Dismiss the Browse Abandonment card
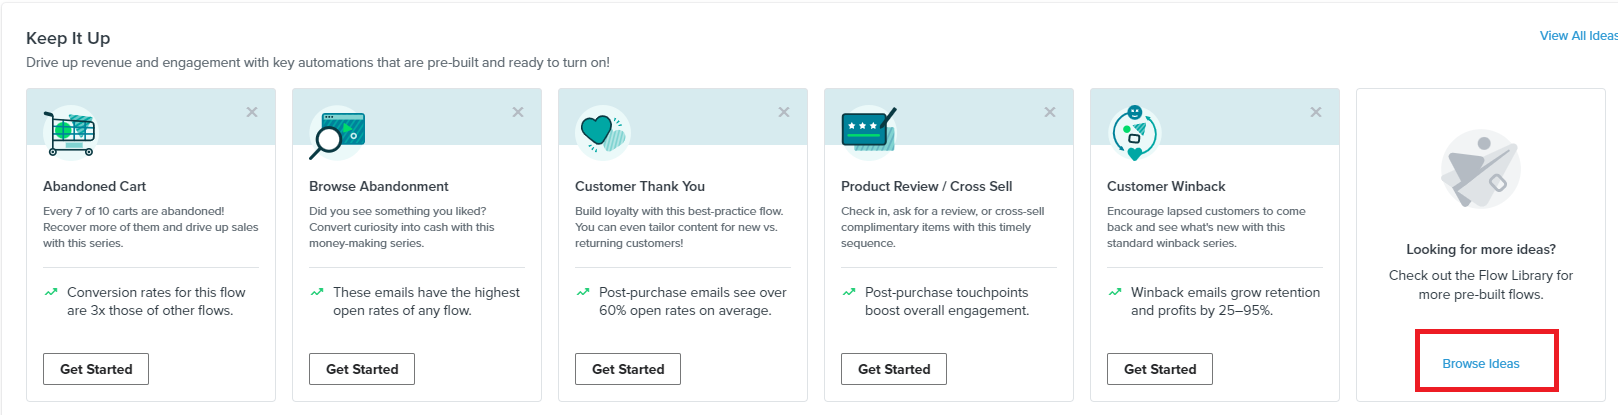 518,112
